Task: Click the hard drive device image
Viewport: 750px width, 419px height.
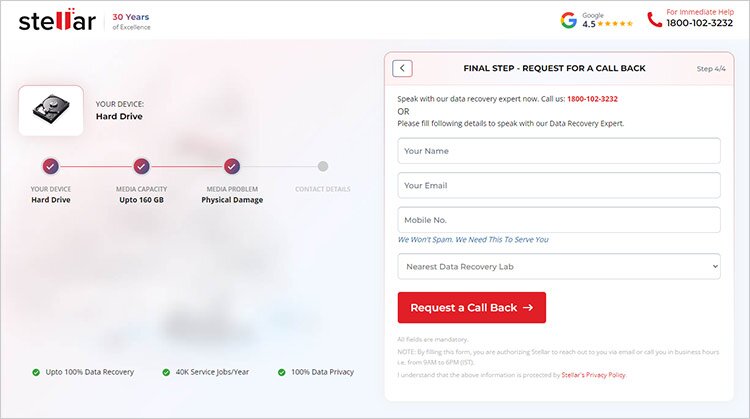Action: click(50, 110)
